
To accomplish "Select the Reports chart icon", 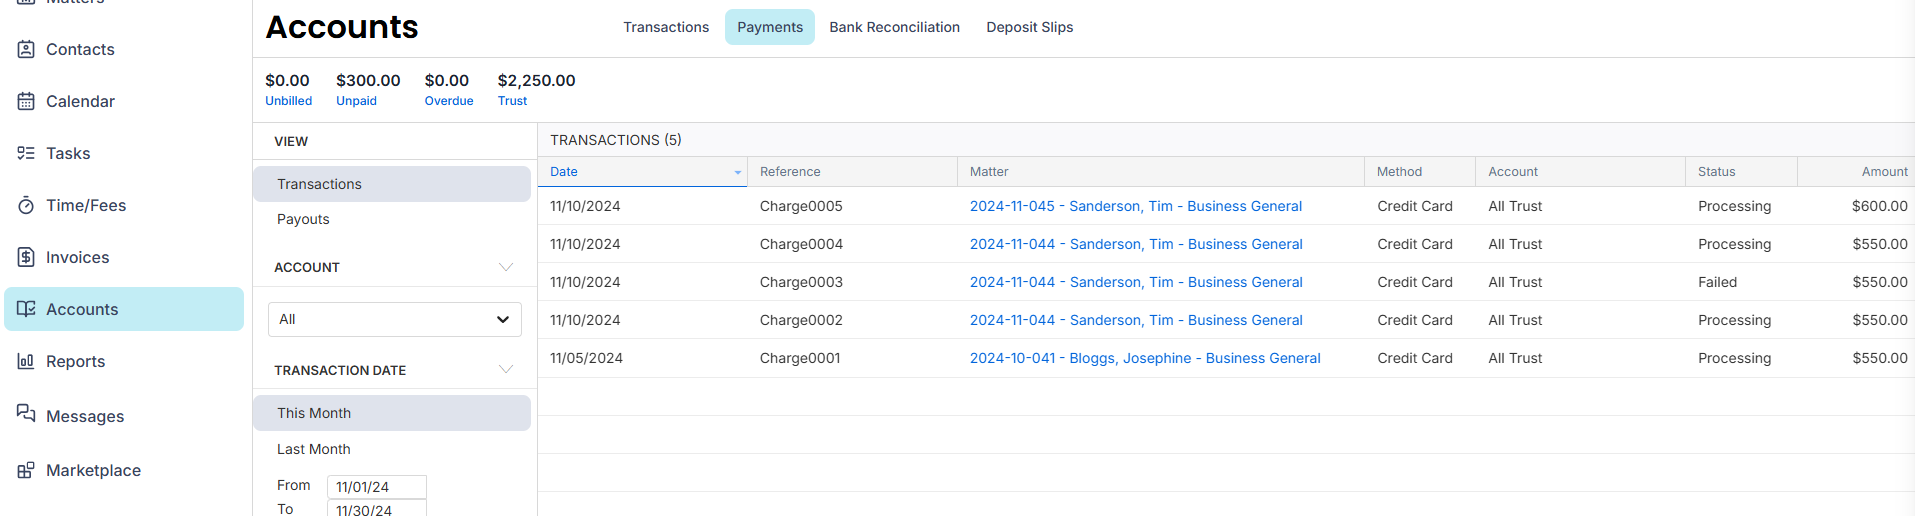I will (26, 361).
